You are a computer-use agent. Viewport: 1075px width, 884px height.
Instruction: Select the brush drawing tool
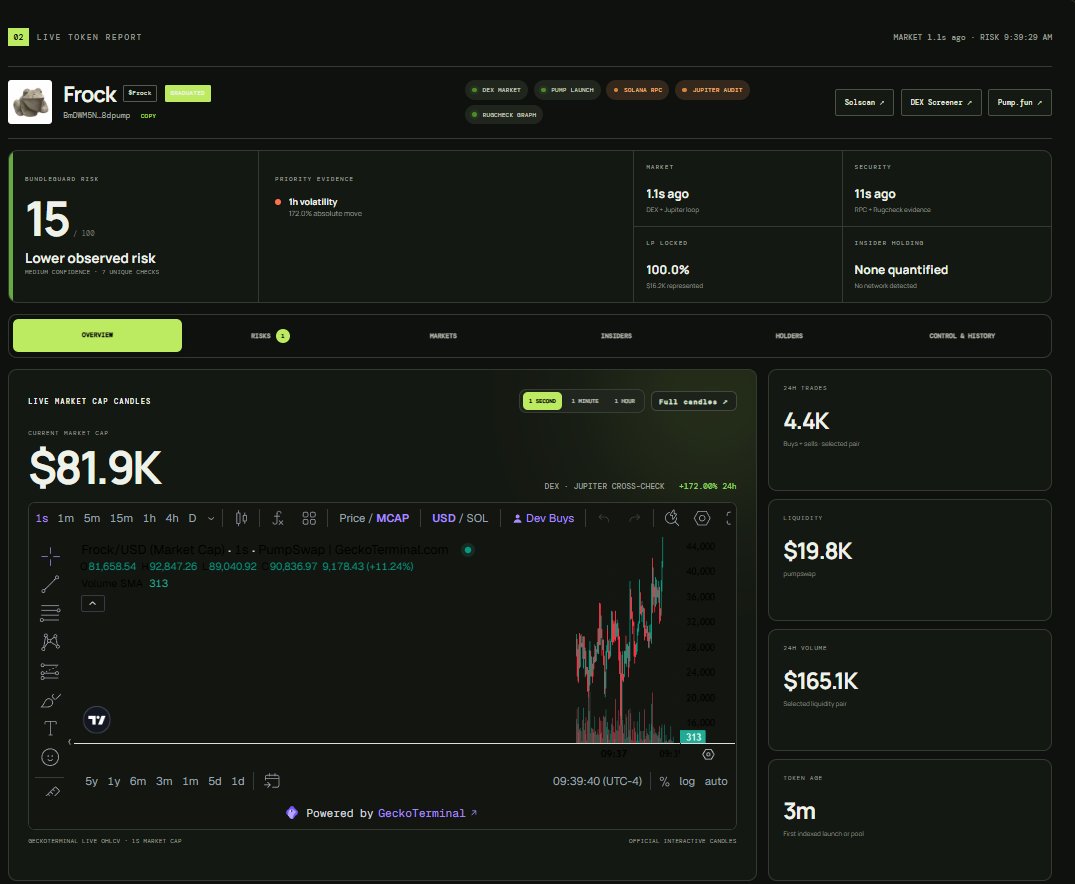click(x=50, y=700)
